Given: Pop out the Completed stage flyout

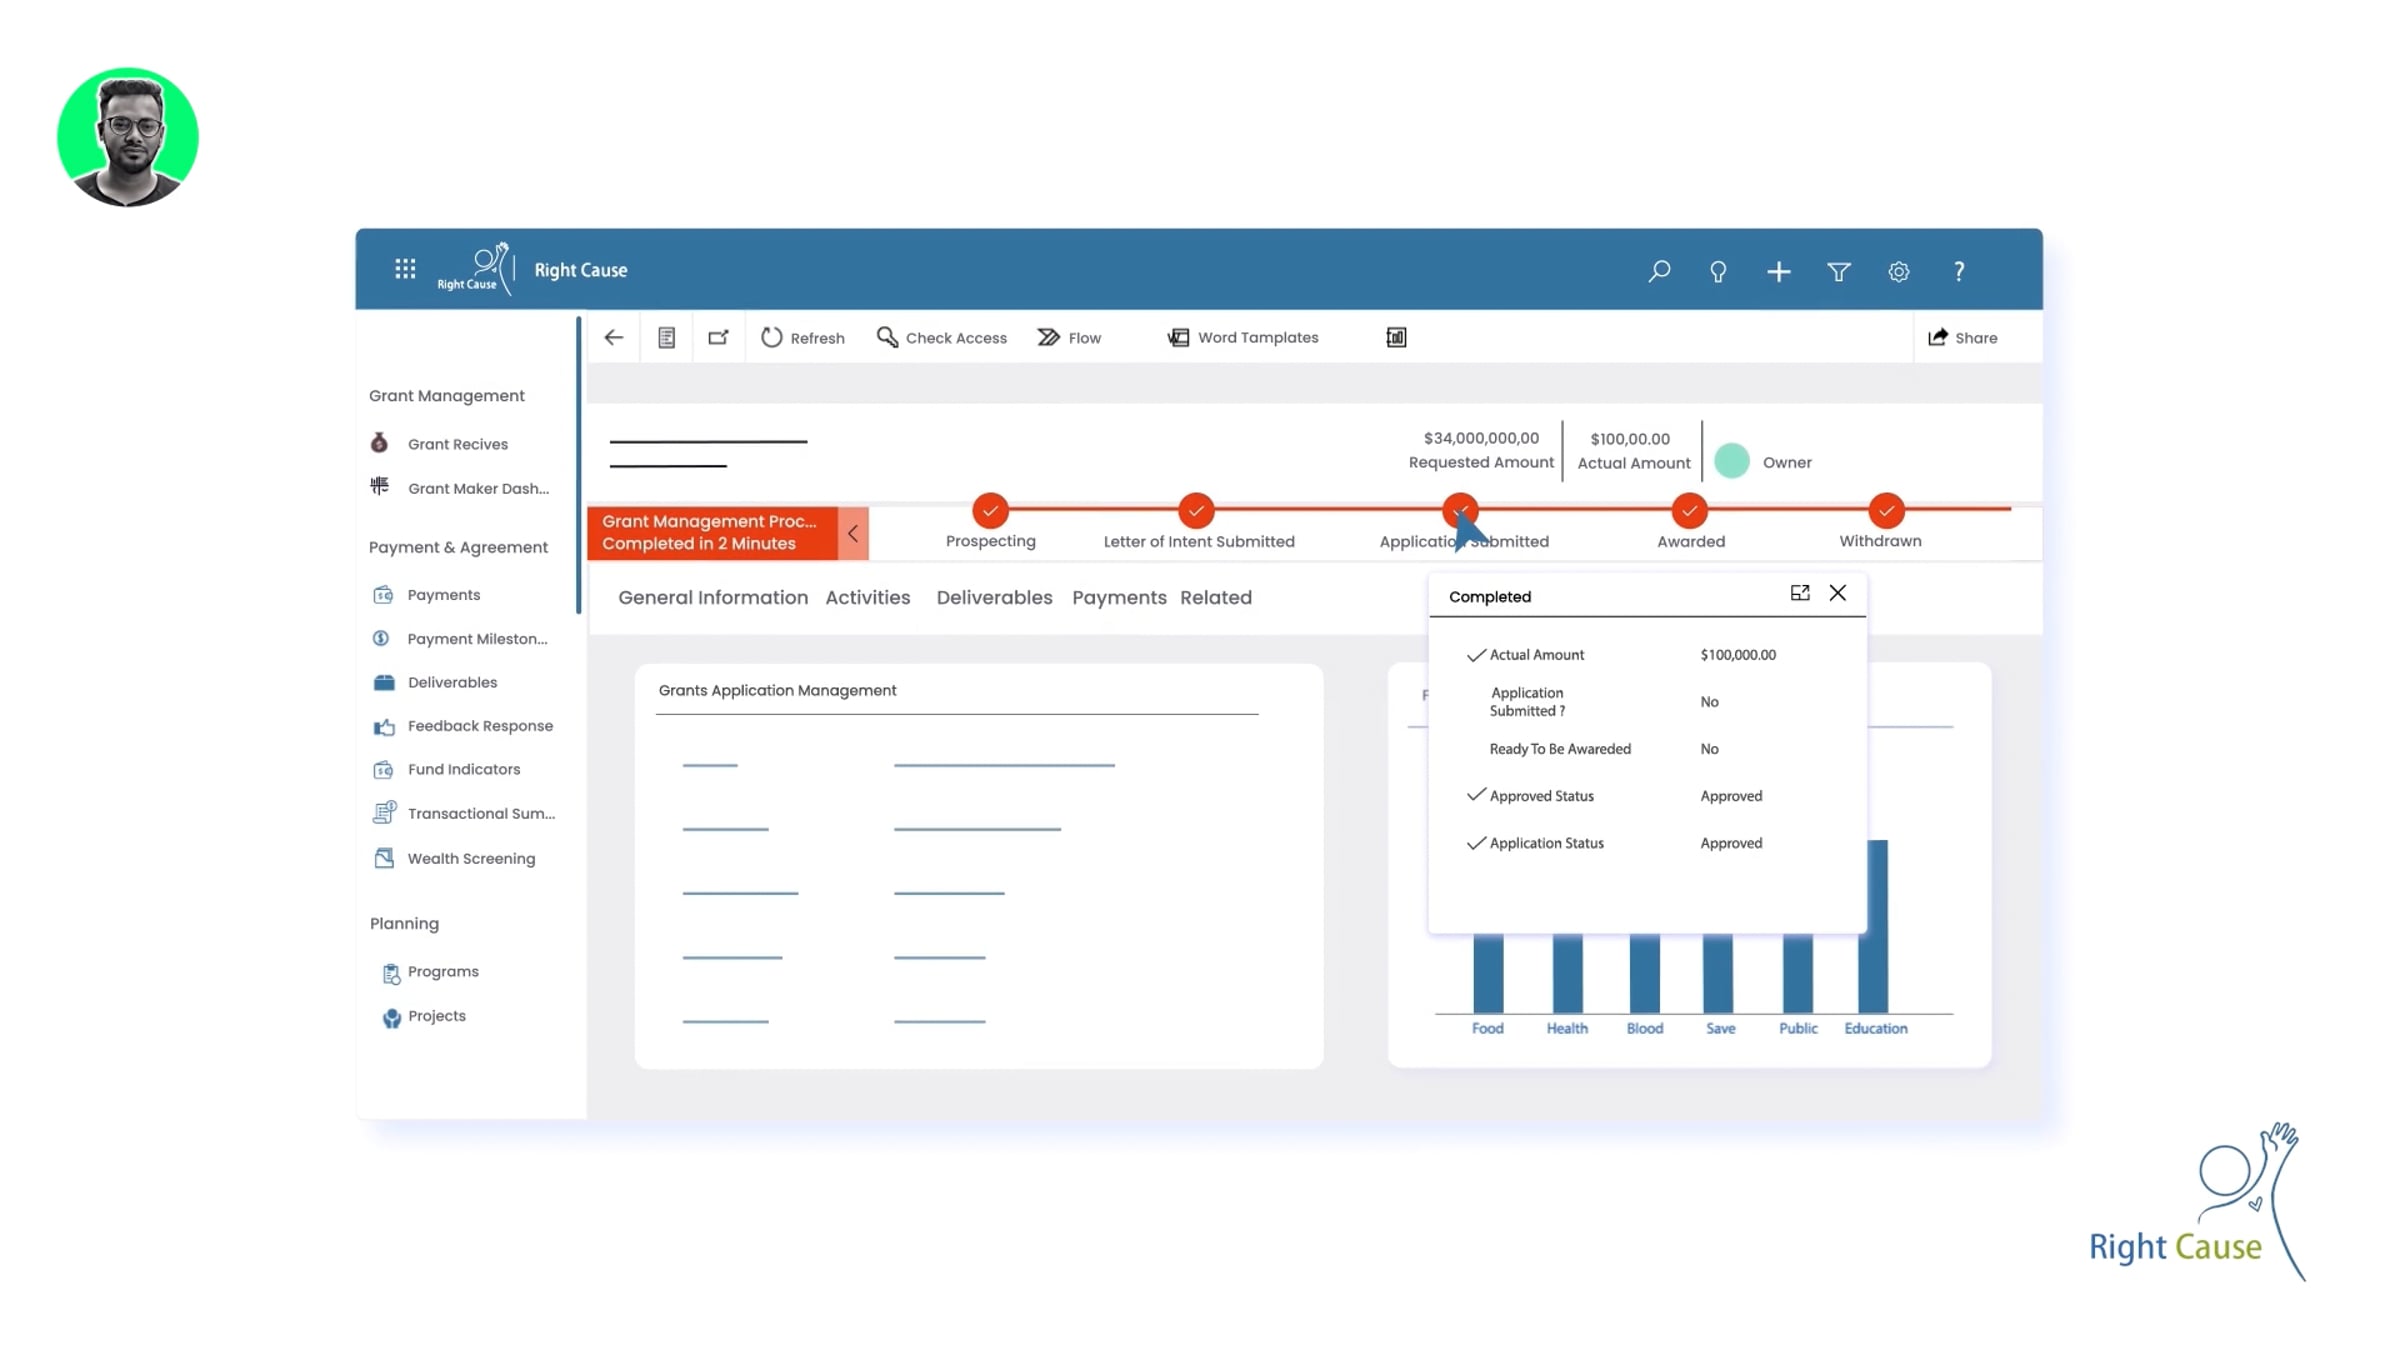Looking at the screenshot, I should tap(1800, 593).
